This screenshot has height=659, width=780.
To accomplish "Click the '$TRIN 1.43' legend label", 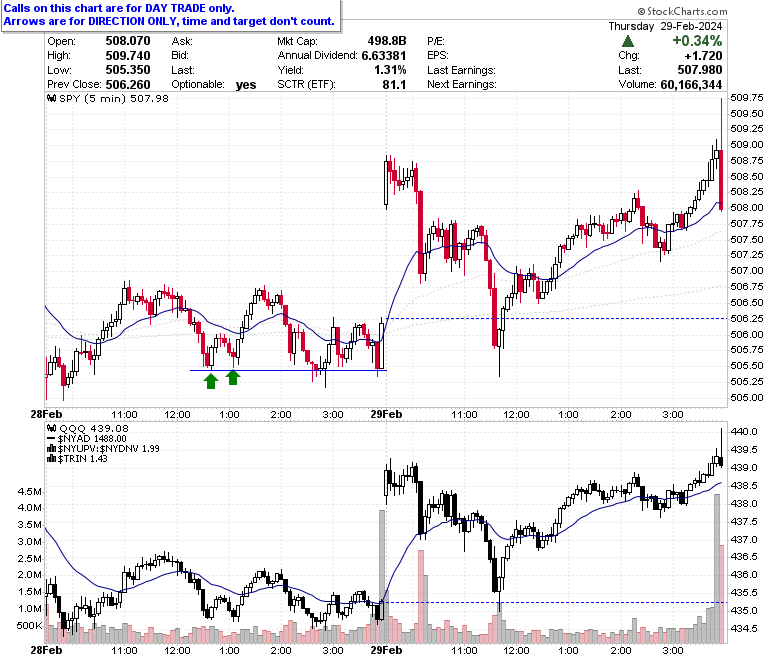I will [x=83, y=459].
